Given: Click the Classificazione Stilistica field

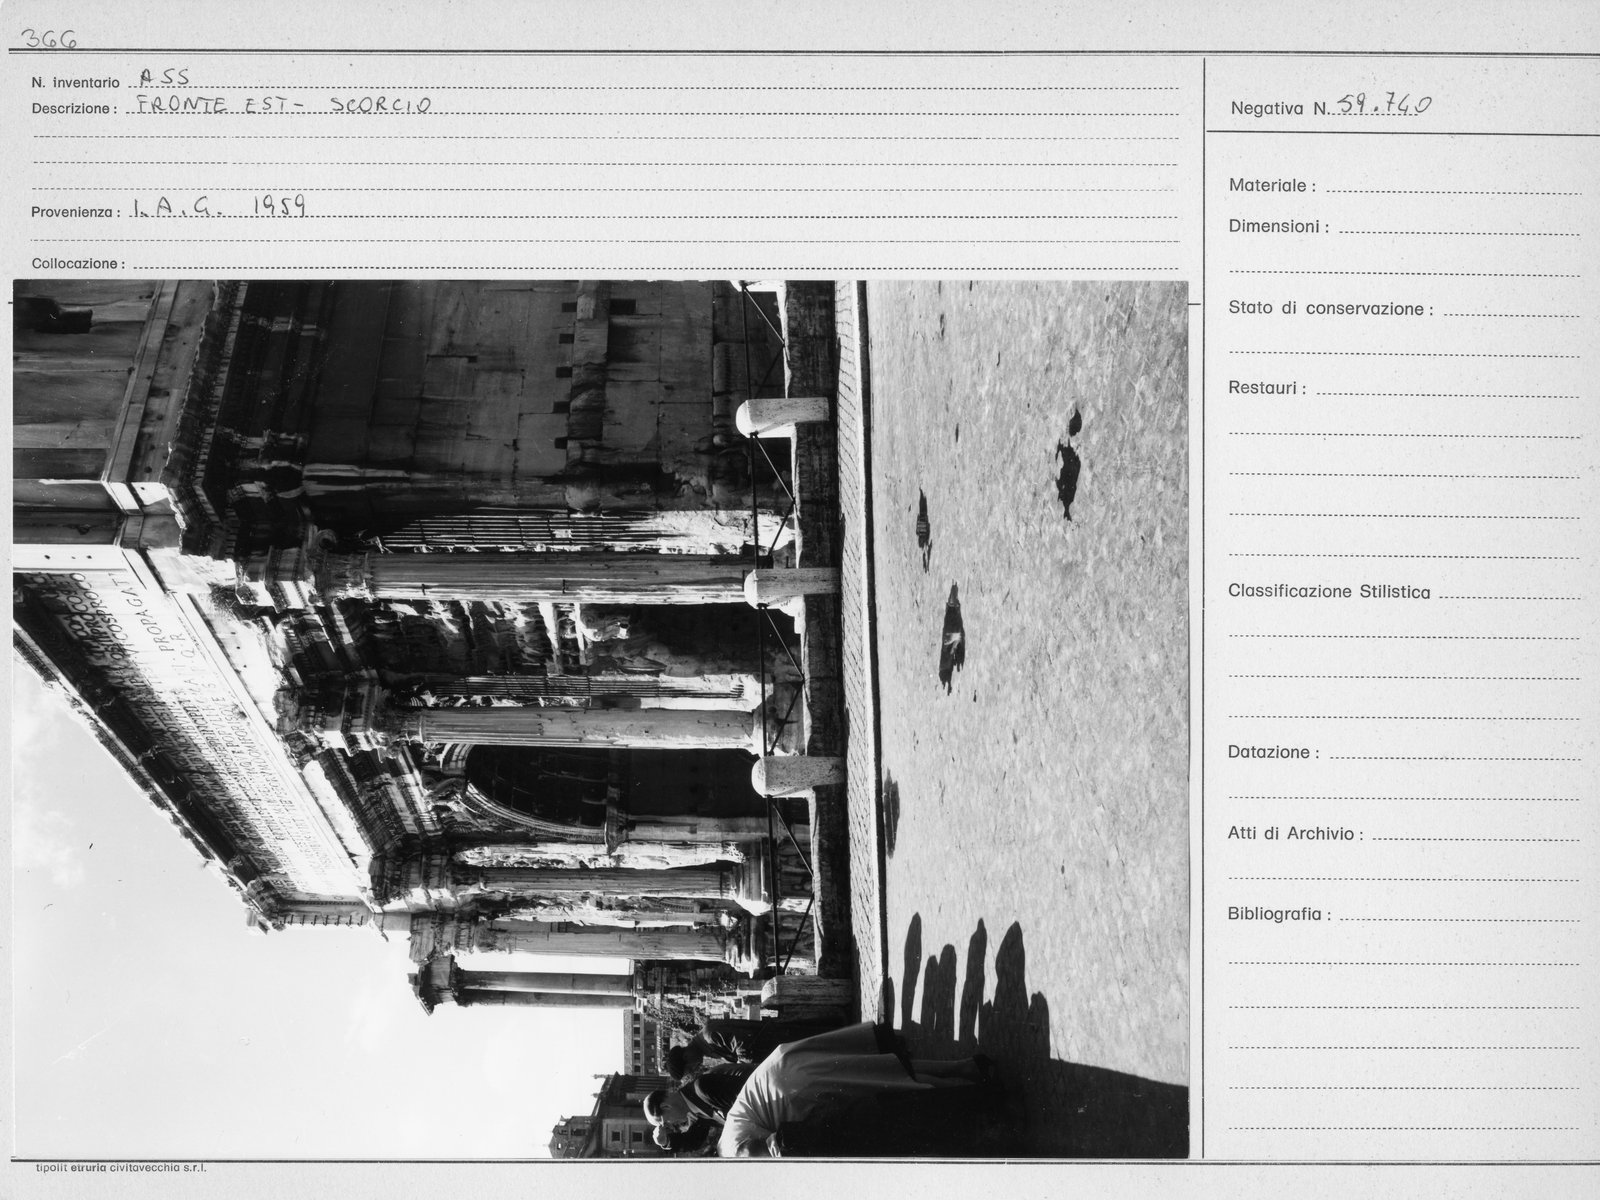Looking at the screenshot, I should [1509, 592].
